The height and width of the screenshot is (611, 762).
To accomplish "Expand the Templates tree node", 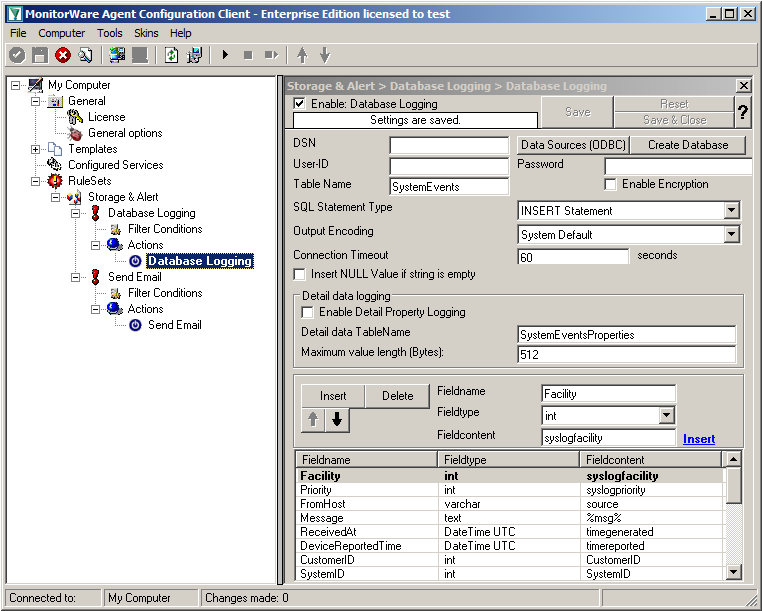I will [x=35, y=150].
